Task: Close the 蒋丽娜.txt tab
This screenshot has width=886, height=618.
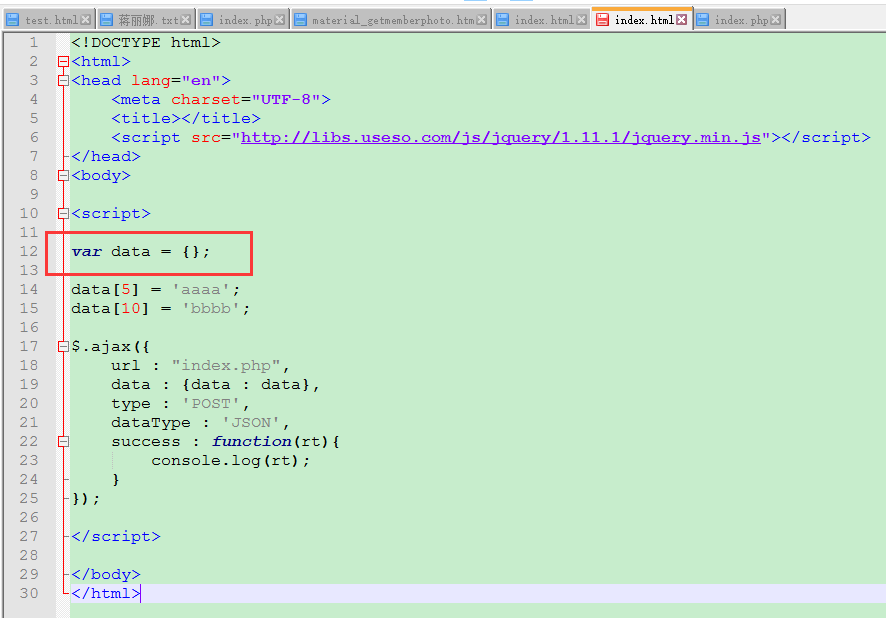Action: pyautogui.click(x=186, y=20)
